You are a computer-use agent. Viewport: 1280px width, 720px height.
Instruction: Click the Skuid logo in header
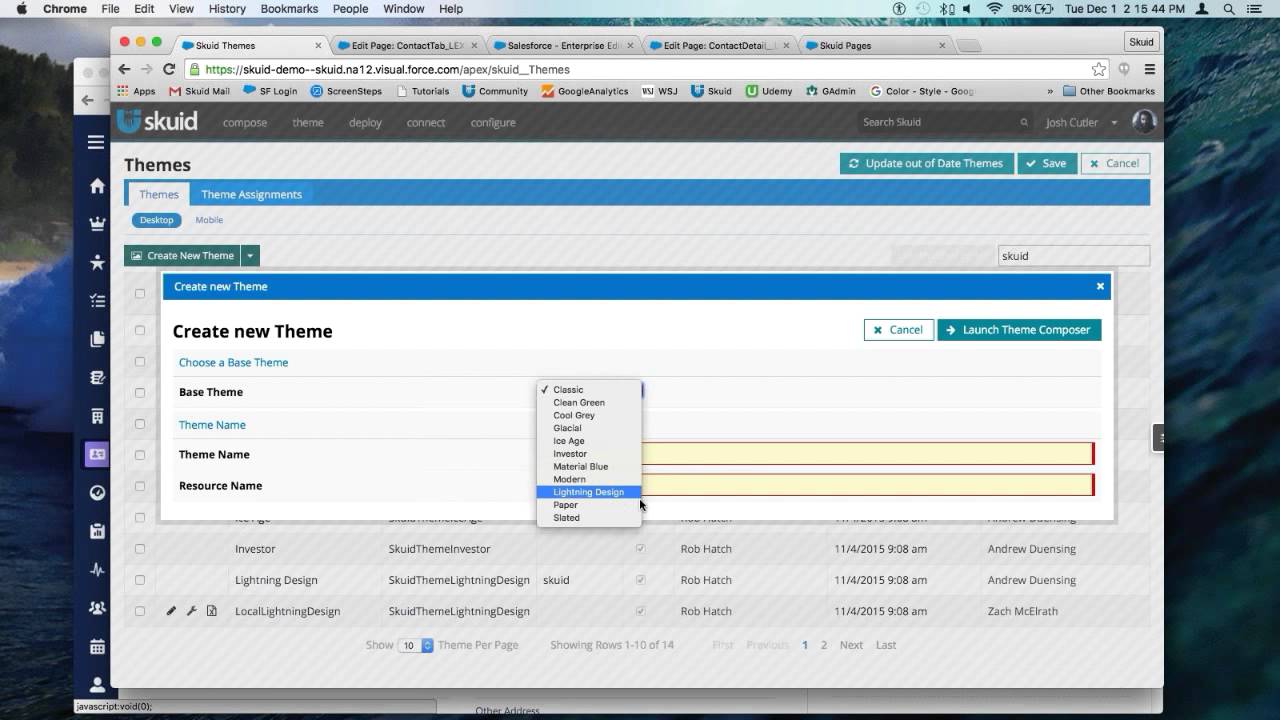[157, 122]
